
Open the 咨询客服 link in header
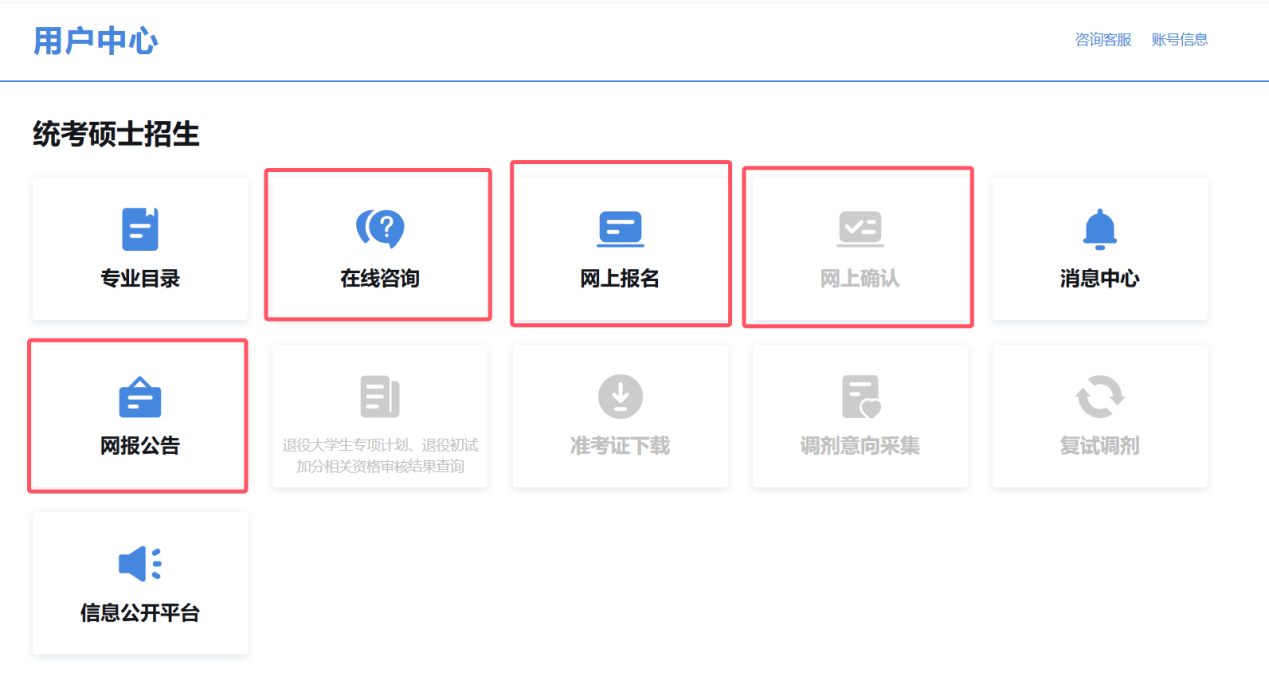click(1103, 40)
